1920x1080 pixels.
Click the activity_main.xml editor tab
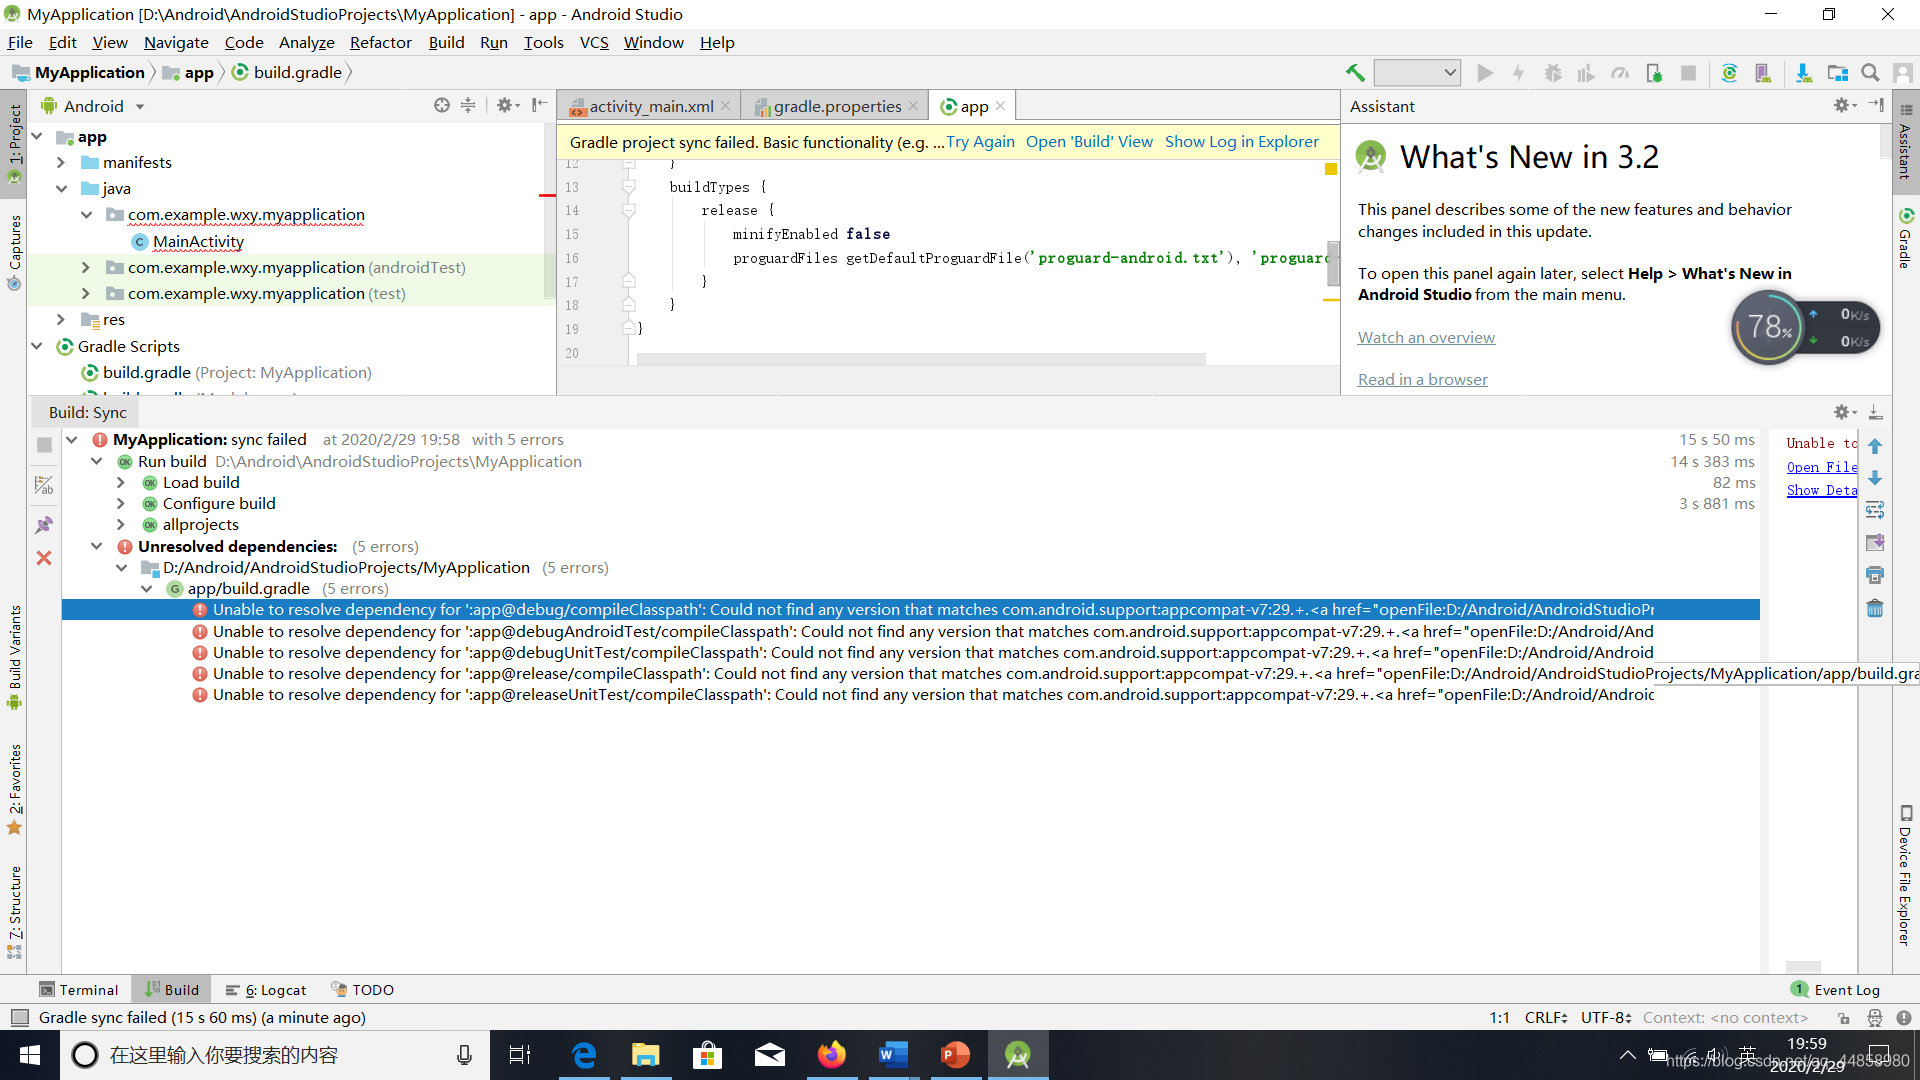[x=646, y=104]
